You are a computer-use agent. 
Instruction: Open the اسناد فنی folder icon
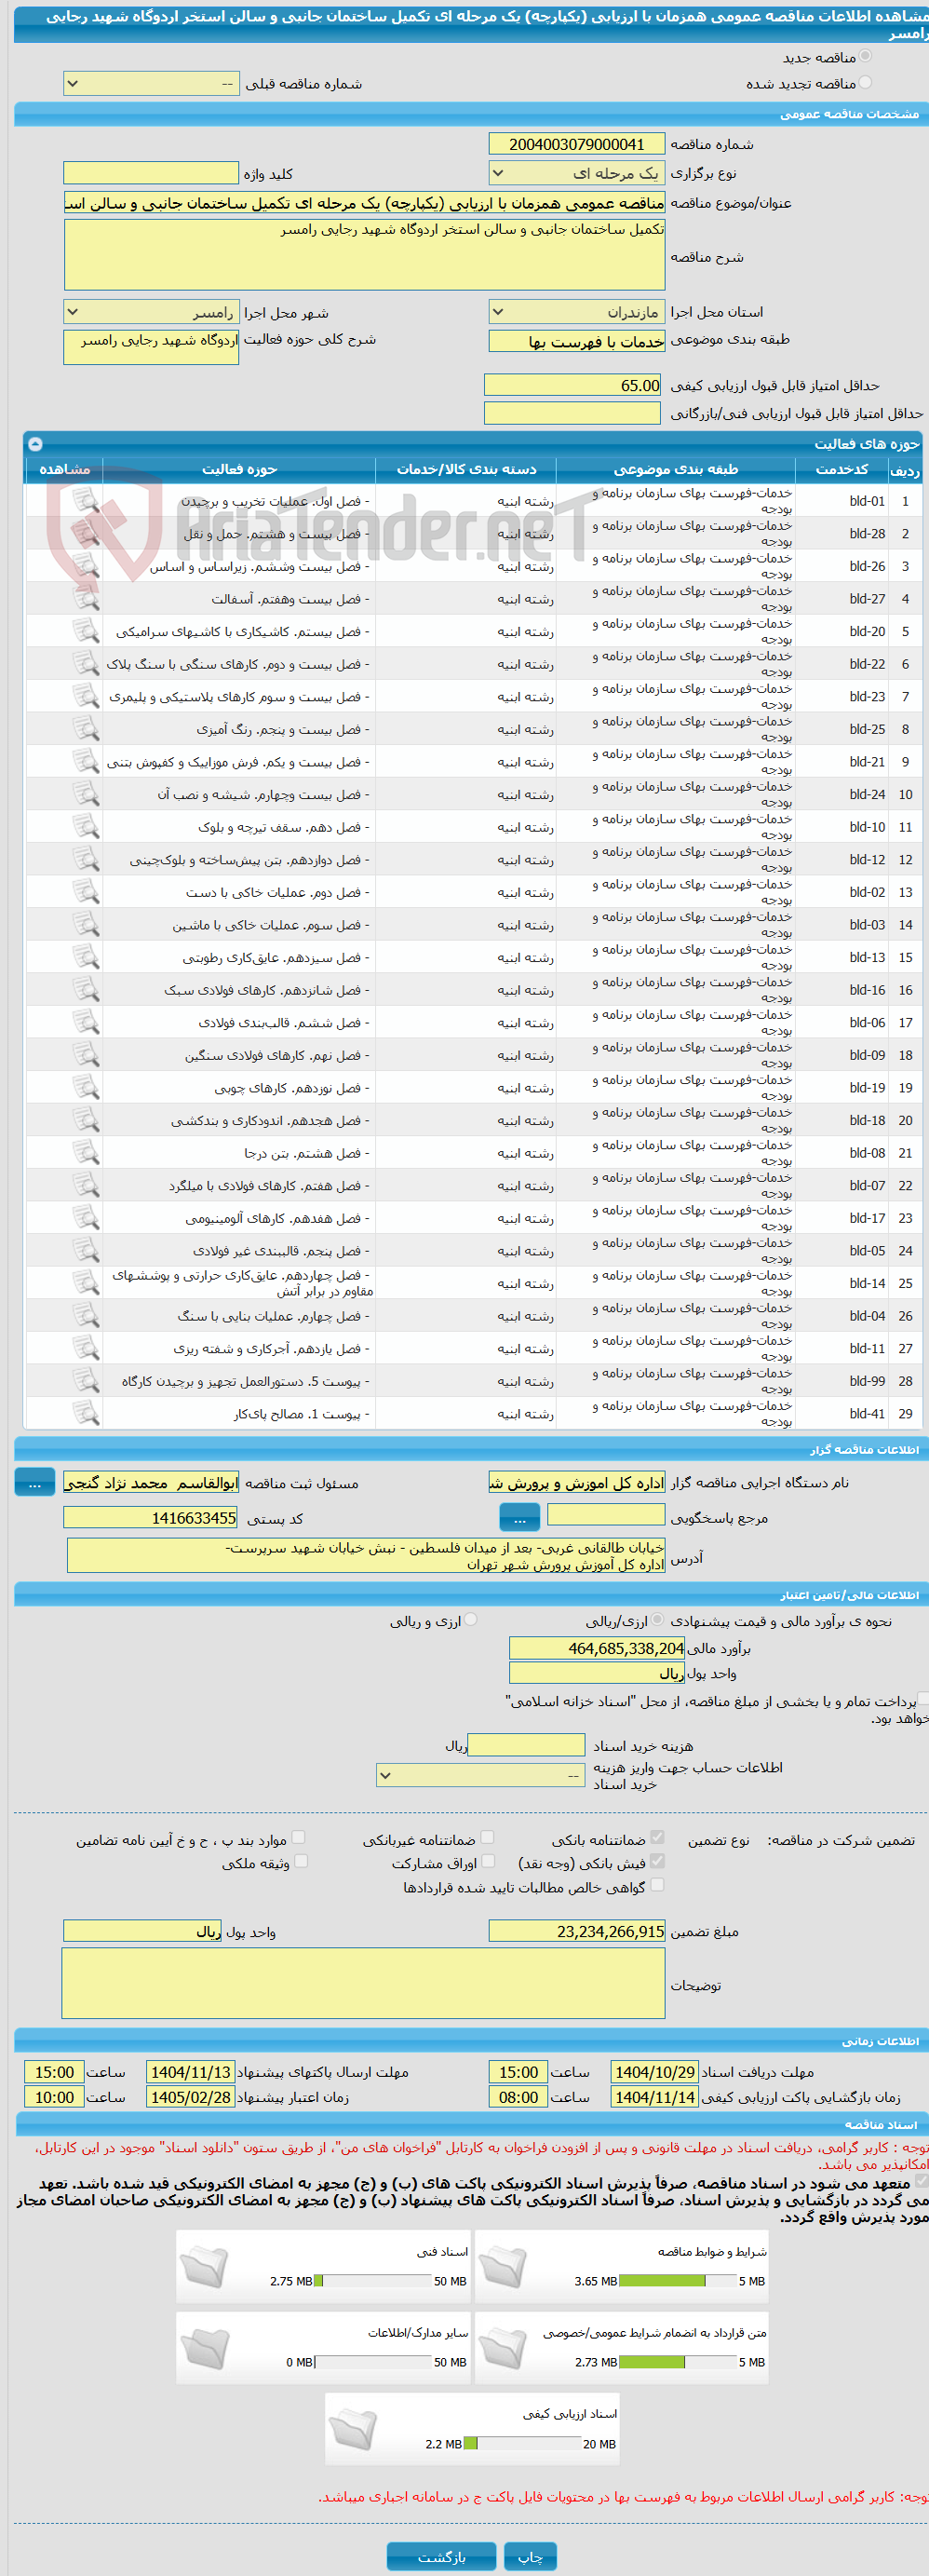point(205,2267)
